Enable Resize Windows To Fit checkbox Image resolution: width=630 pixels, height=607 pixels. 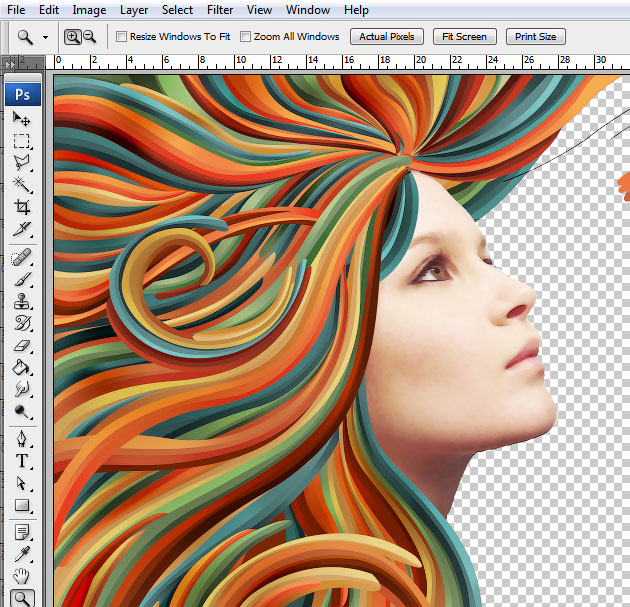(121, 37)
